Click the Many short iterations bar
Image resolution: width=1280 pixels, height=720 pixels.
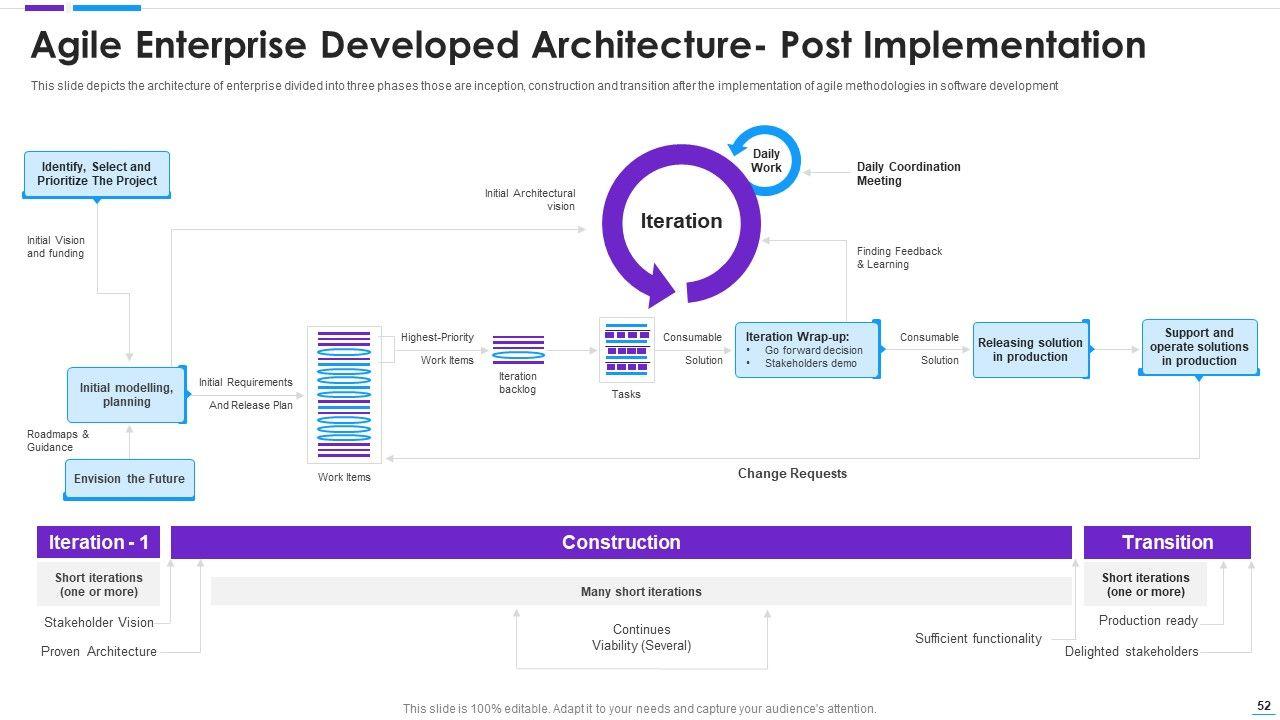click(641, 592)
